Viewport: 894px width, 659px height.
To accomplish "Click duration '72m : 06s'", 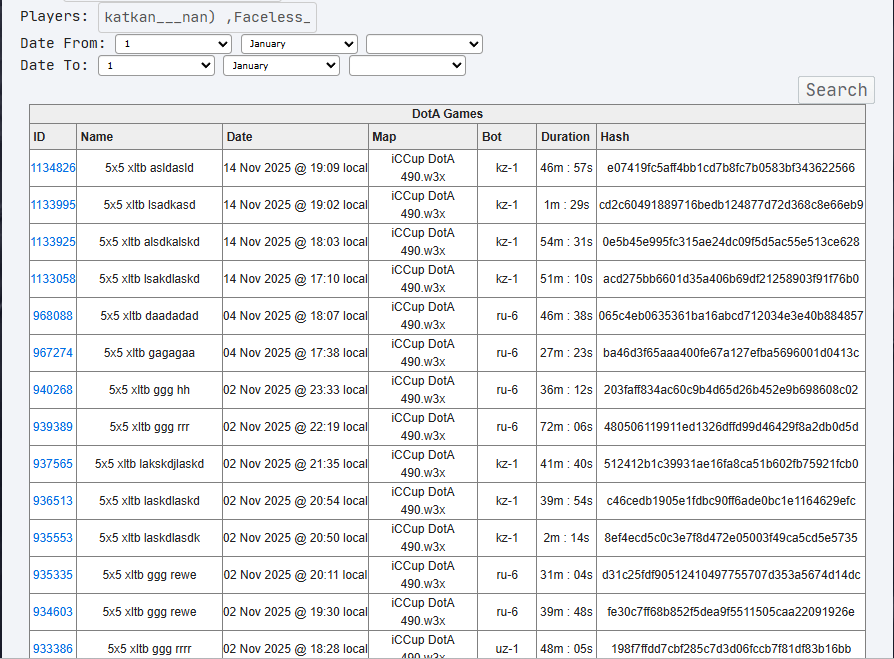I will pos(566,427).
